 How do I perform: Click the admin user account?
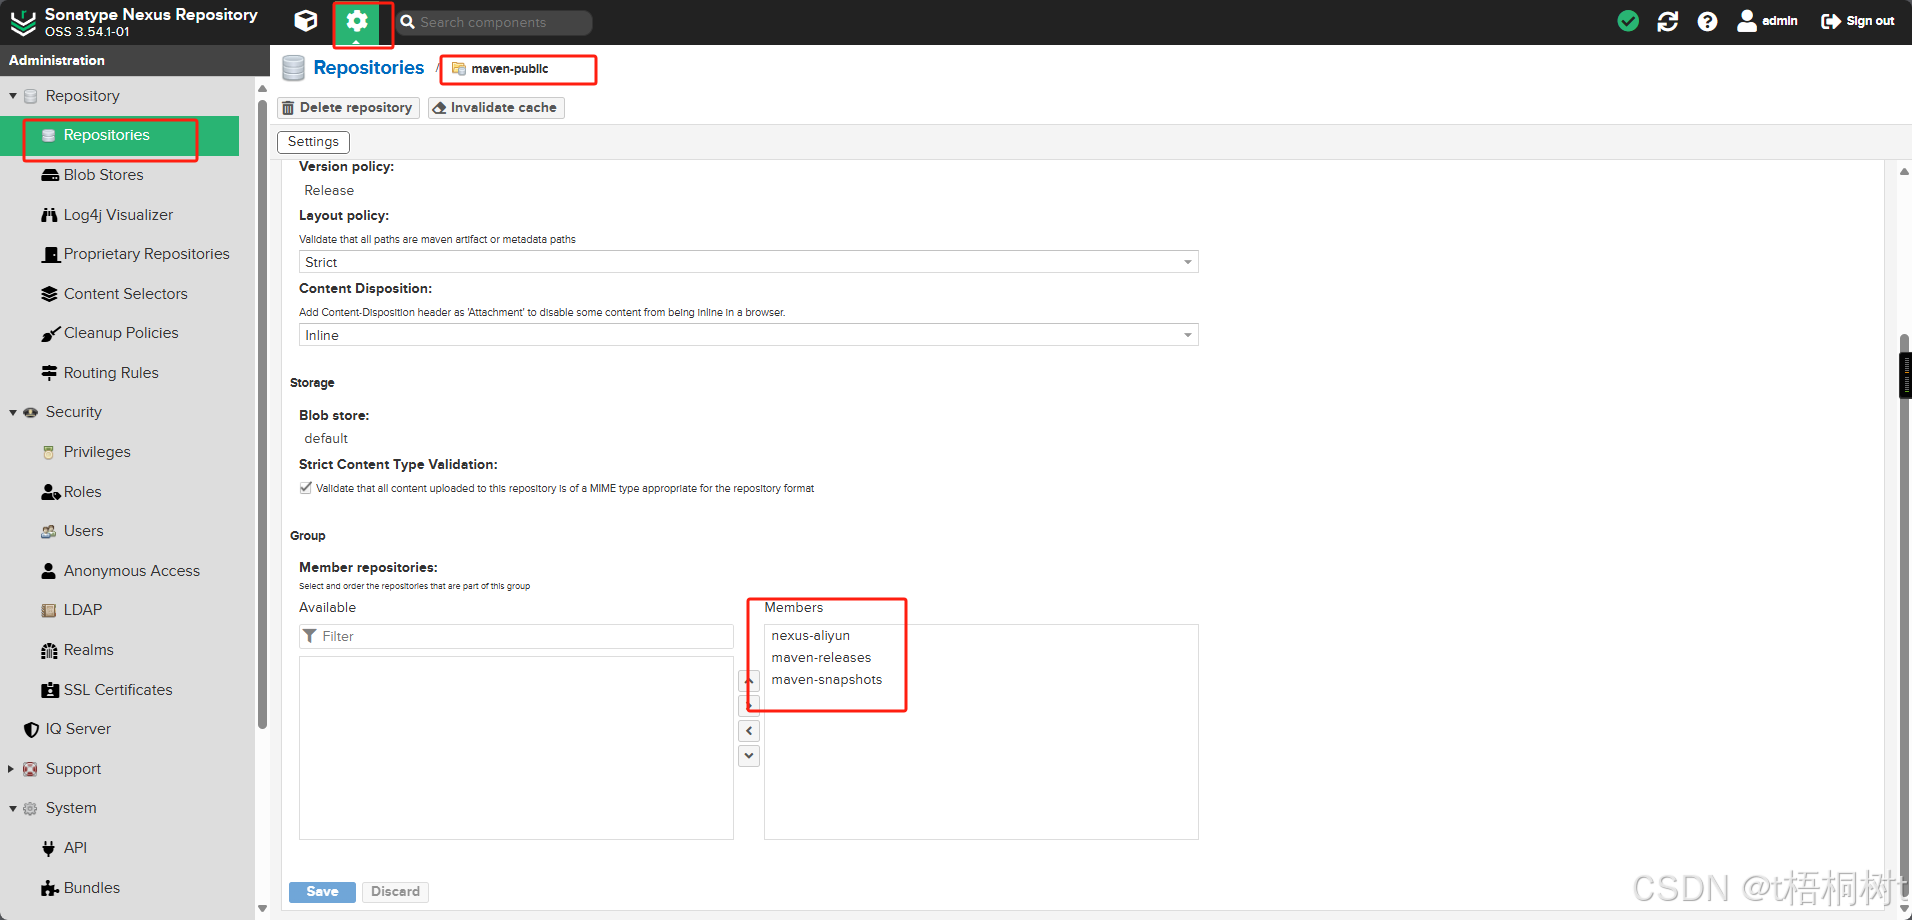tap(1767, 21)
